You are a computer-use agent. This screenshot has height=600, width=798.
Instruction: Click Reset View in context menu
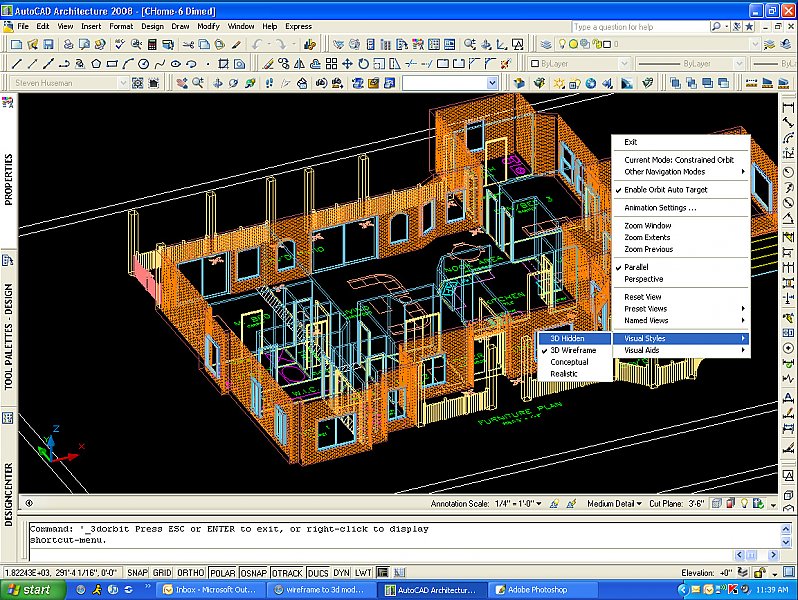click(681, 297)
